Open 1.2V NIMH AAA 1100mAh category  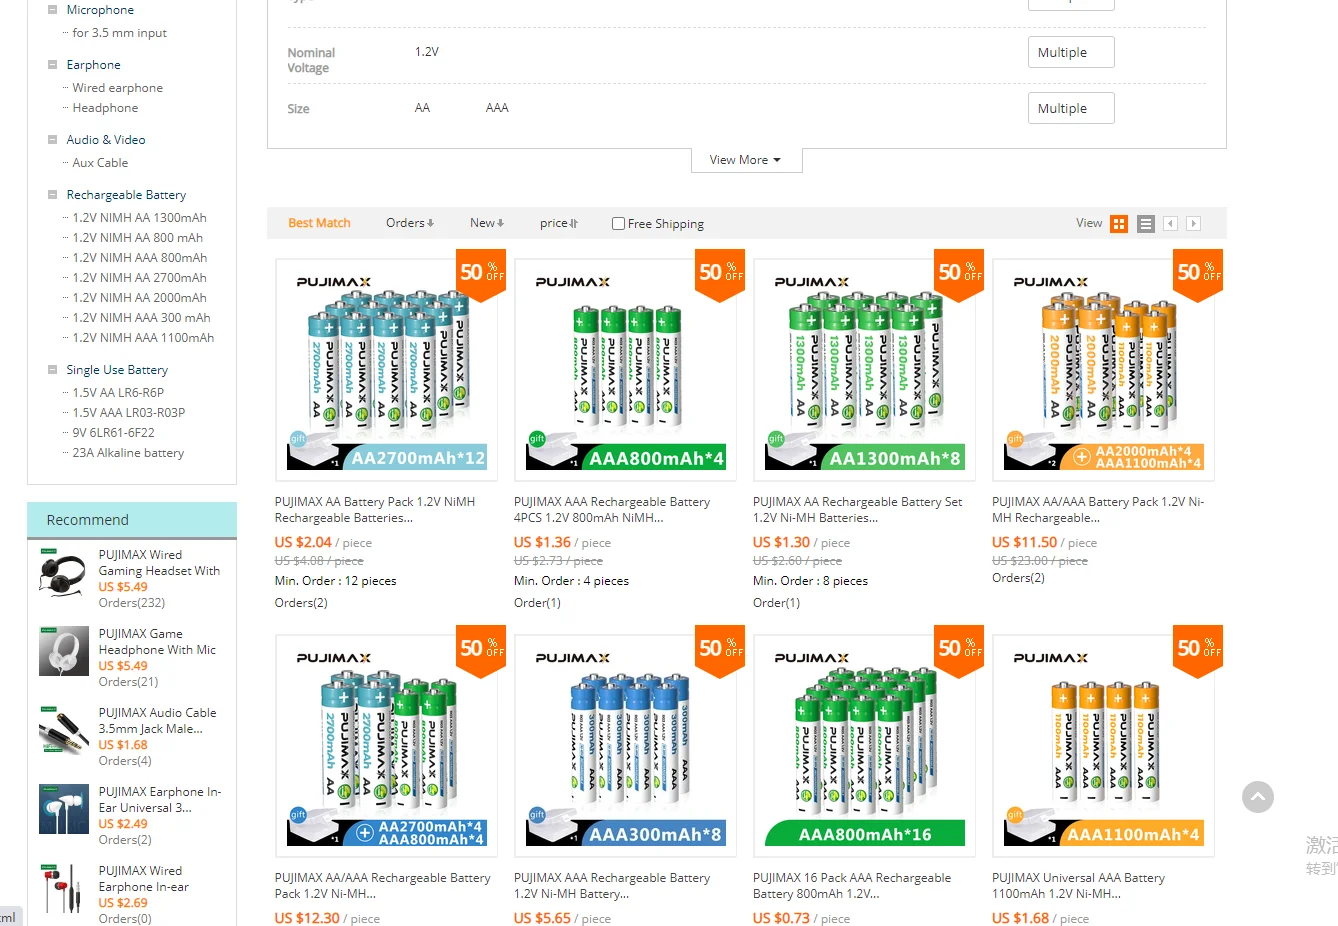tap(143, 338)
